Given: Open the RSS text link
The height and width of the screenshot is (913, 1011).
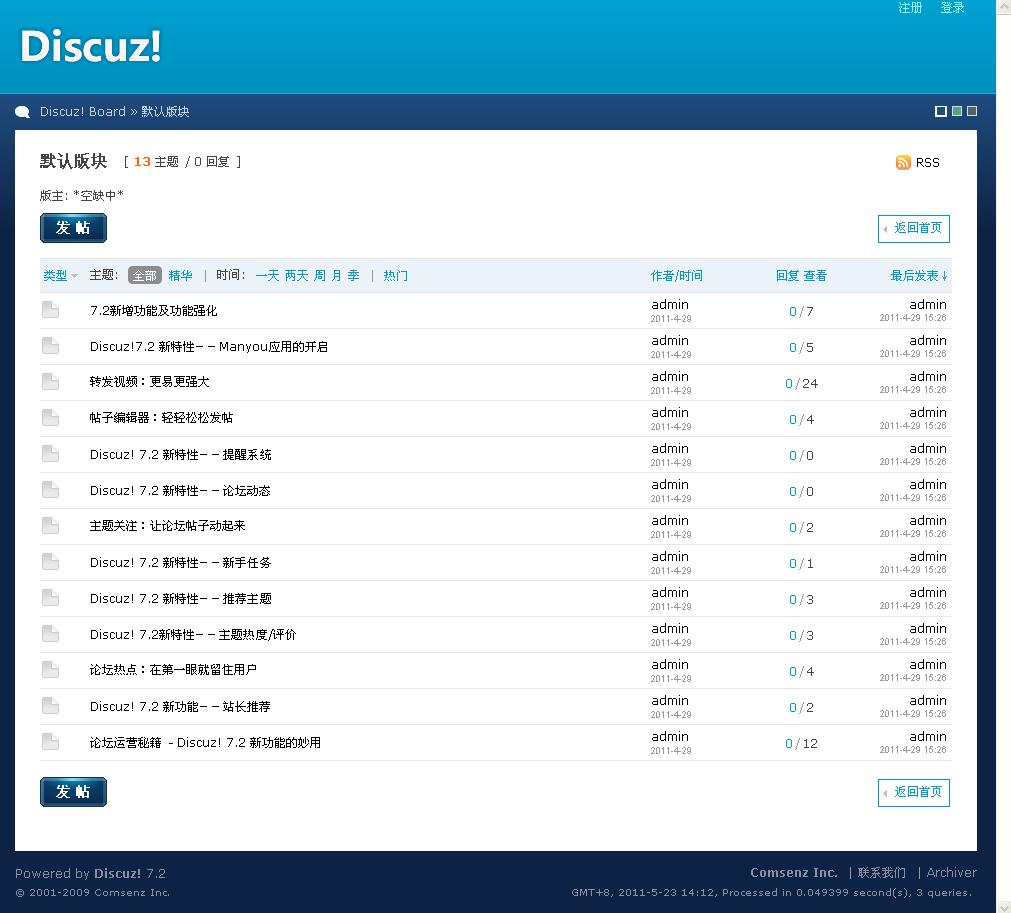Looking at the screenshot, I should click(927, 162).
